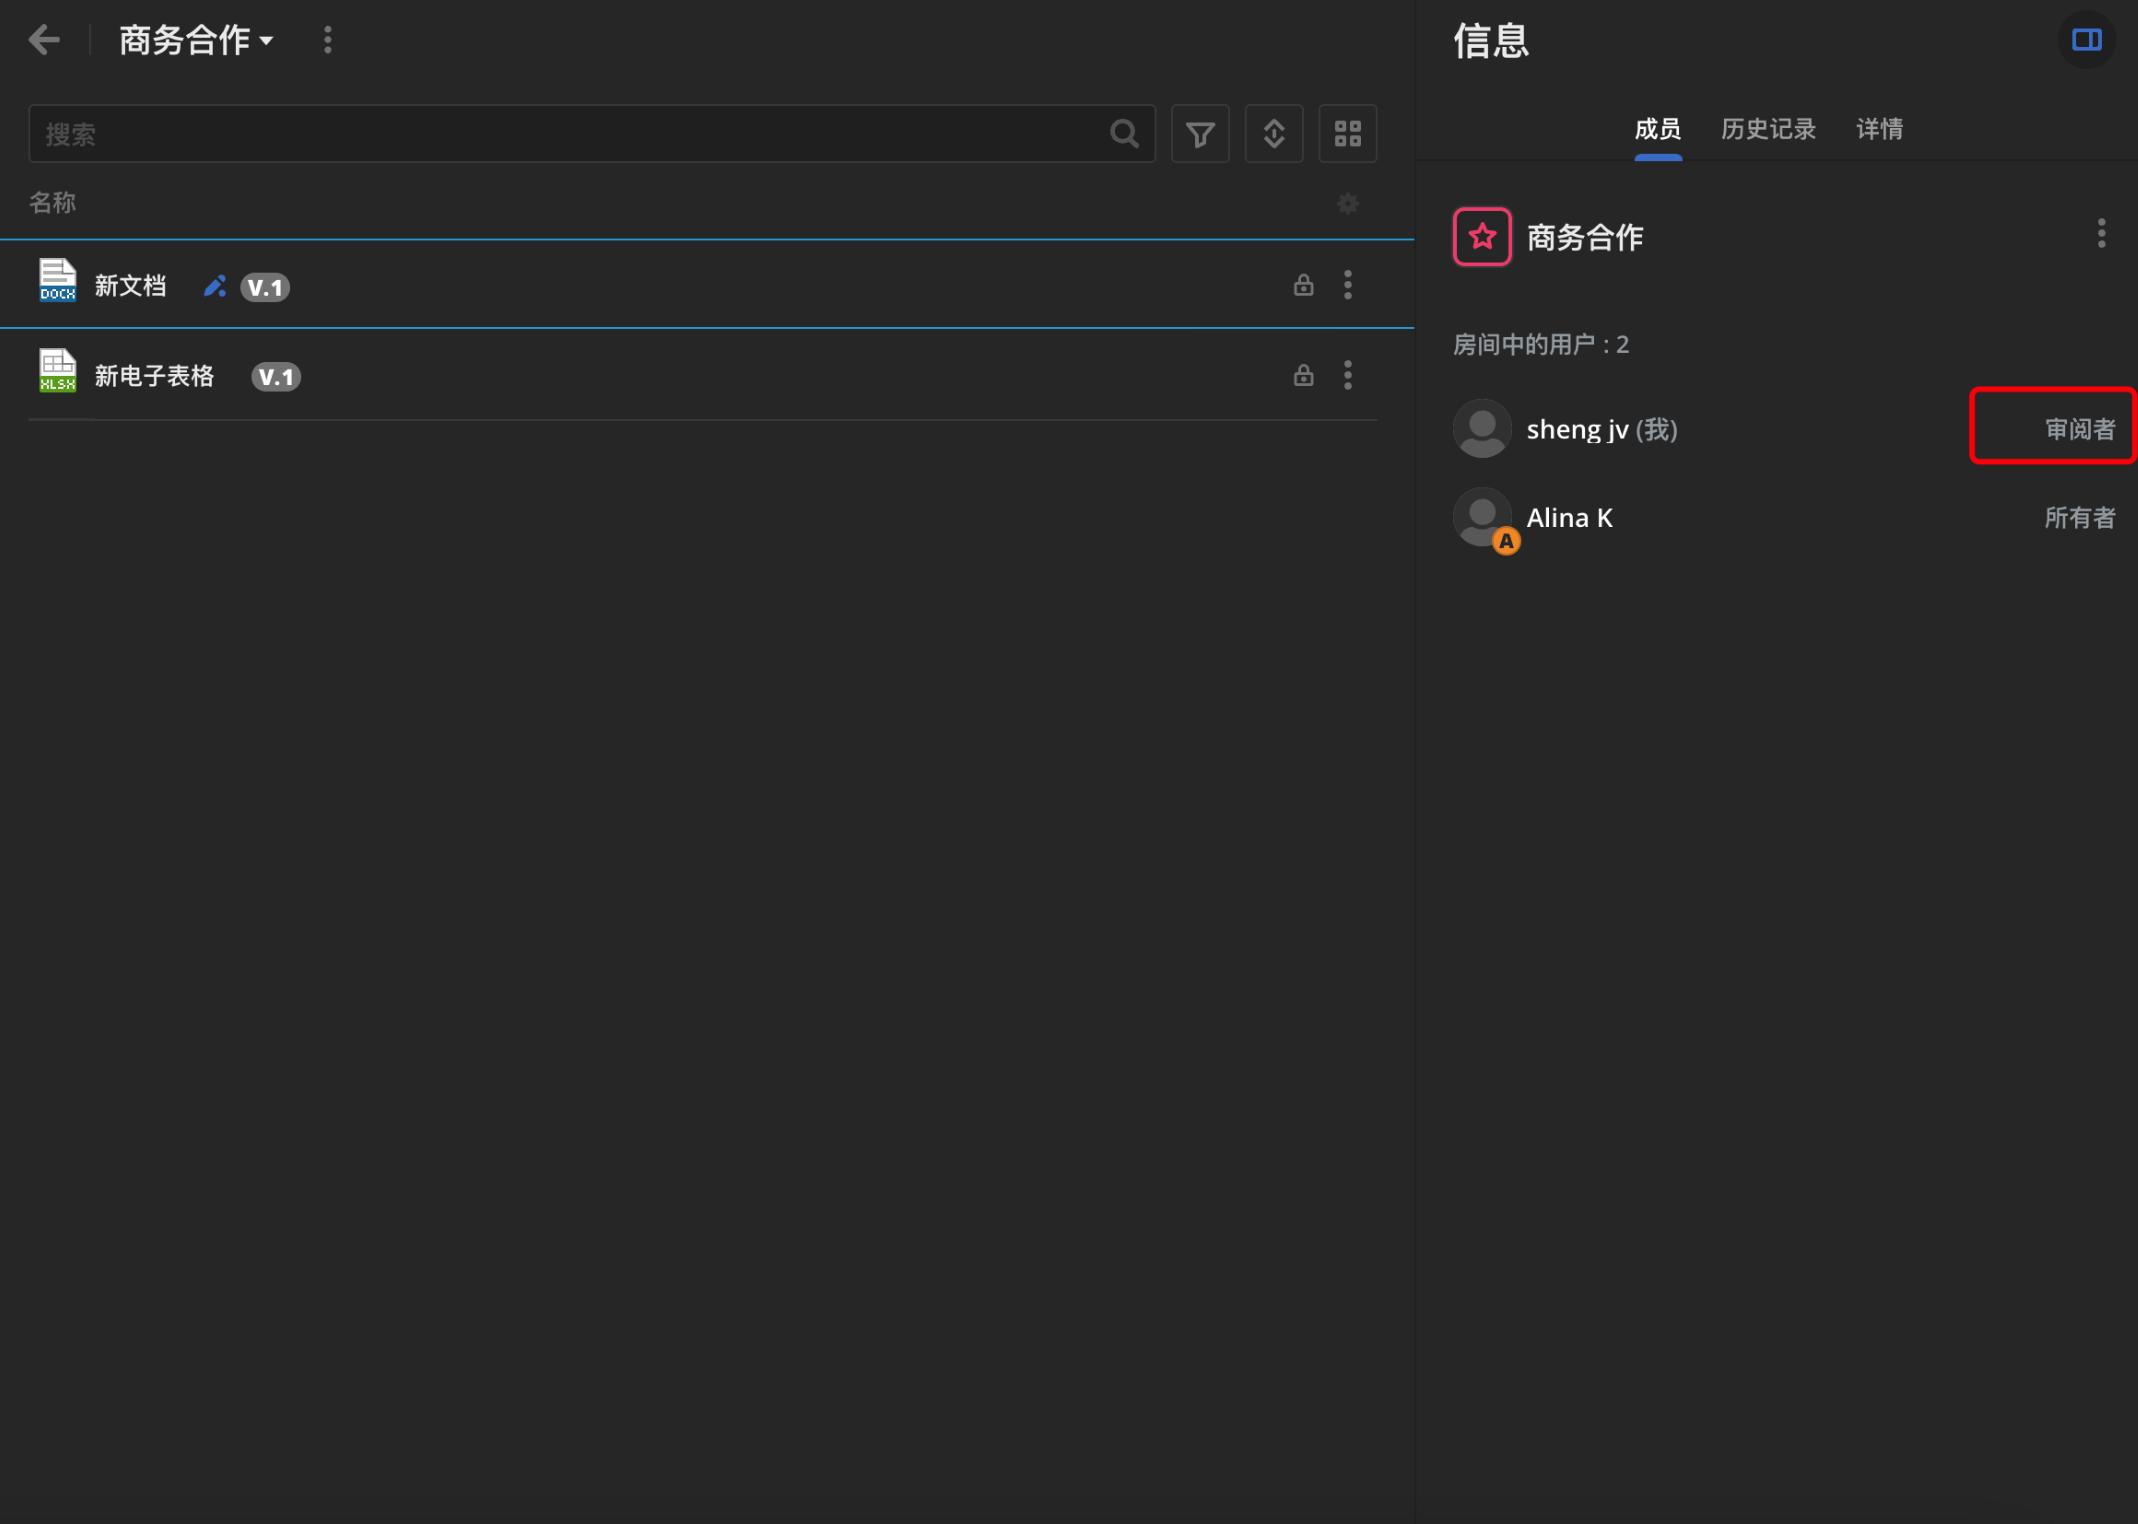Toggle the lock icon on 新文档 row
The height and width of the screenshot is (1524, 2138).
[1303, 285]
